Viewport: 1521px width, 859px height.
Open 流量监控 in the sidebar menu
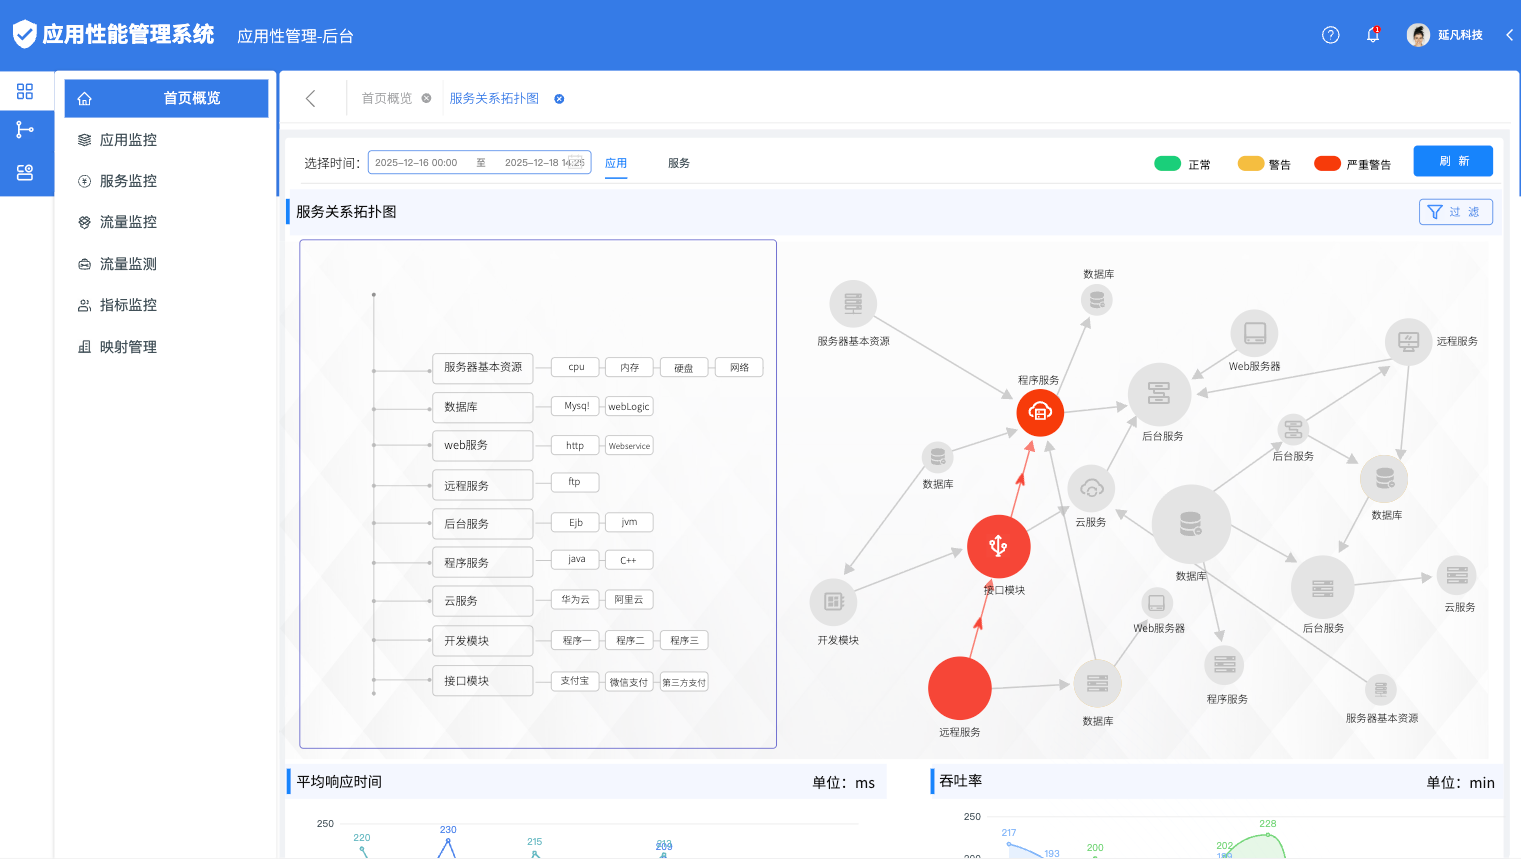(x=128, y=222)
